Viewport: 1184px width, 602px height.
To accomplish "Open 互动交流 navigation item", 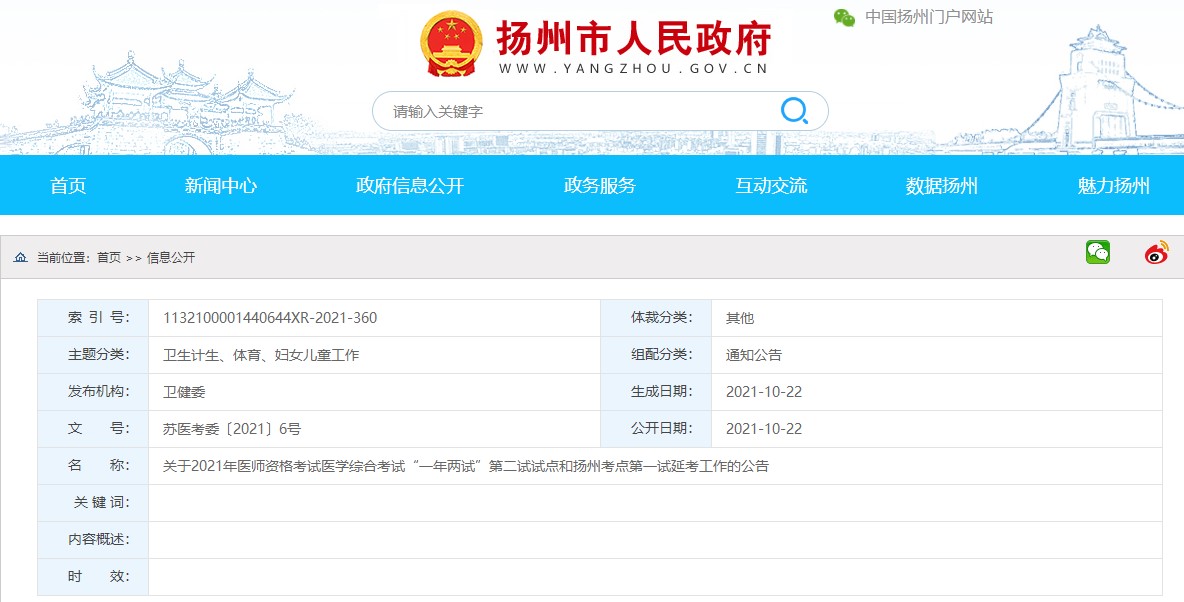I will point(771,186).
